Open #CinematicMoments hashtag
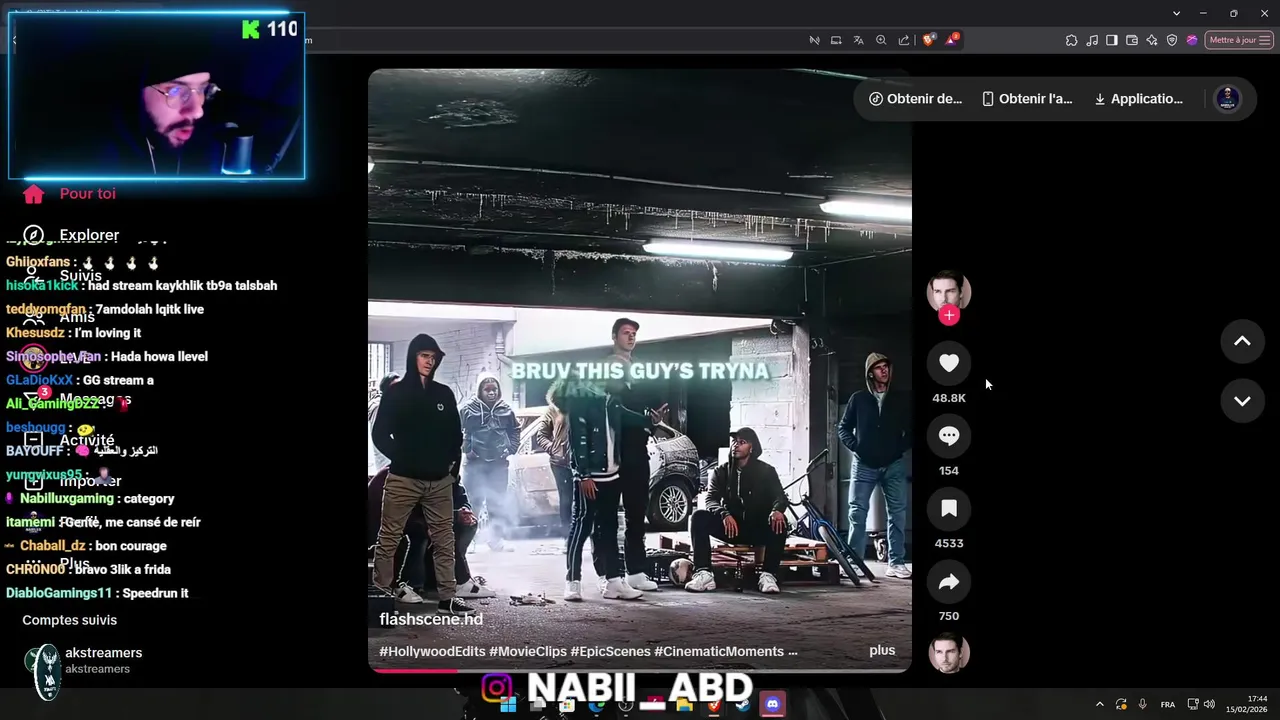Image resolution: width=1280 pixels, height=720 pixels. coord(719,651)
